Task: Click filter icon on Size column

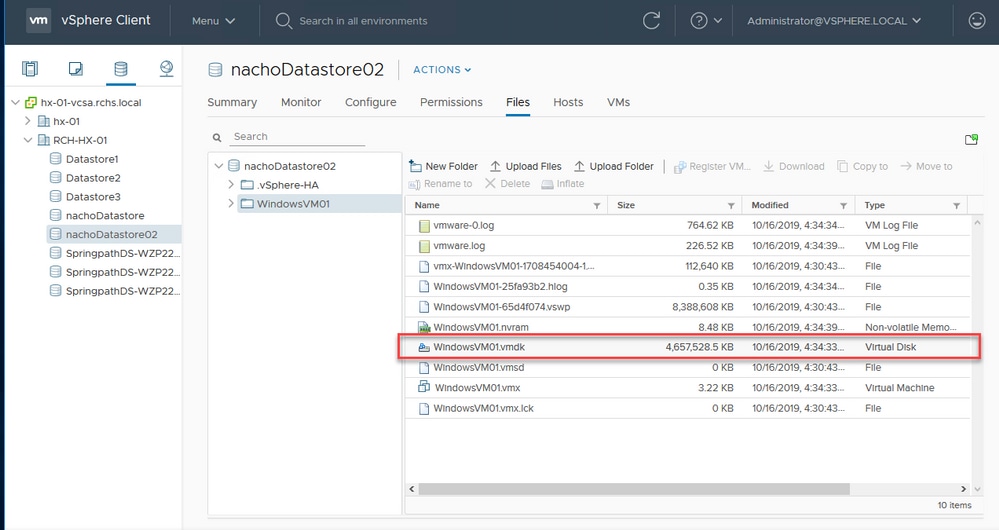Action: 731,206
